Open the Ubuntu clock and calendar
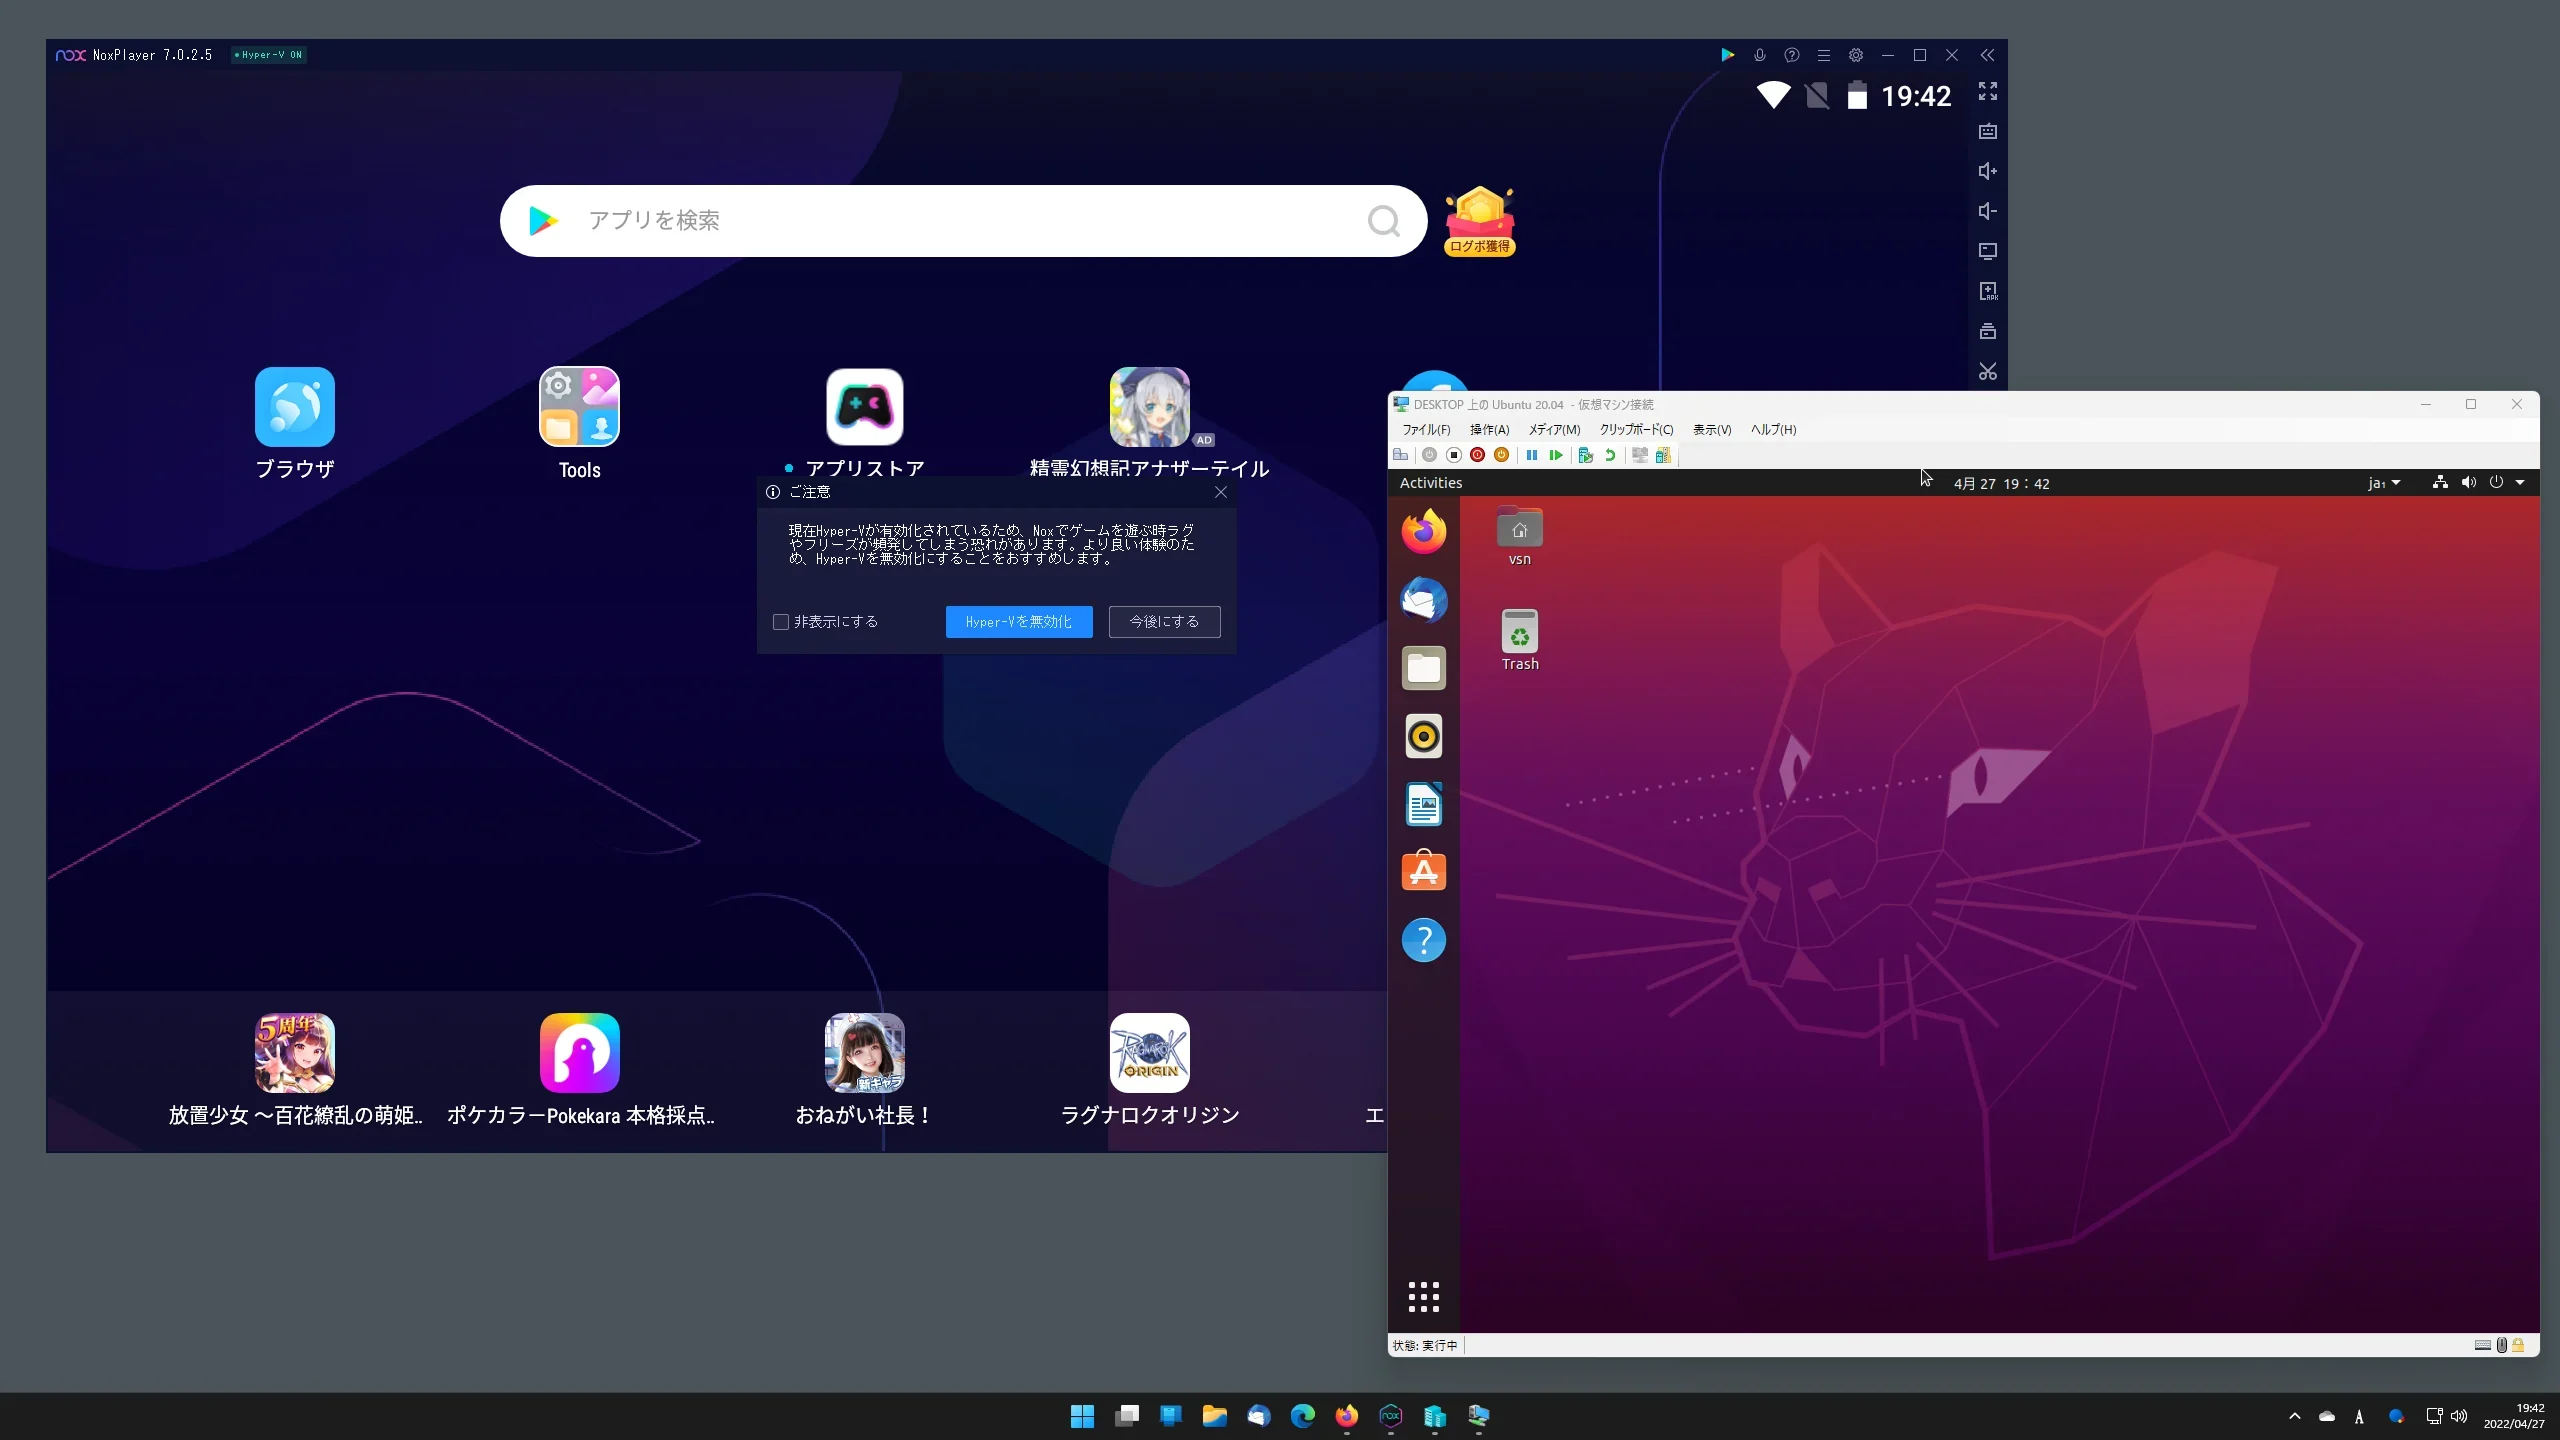The height and width of the screenshot is (1440, 2560). coord(2002,484)
